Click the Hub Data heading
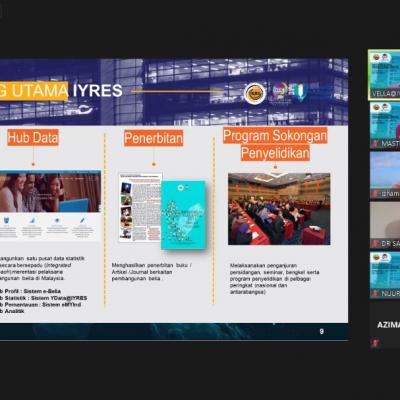400x400 pixels. click(x=33, y=138)
